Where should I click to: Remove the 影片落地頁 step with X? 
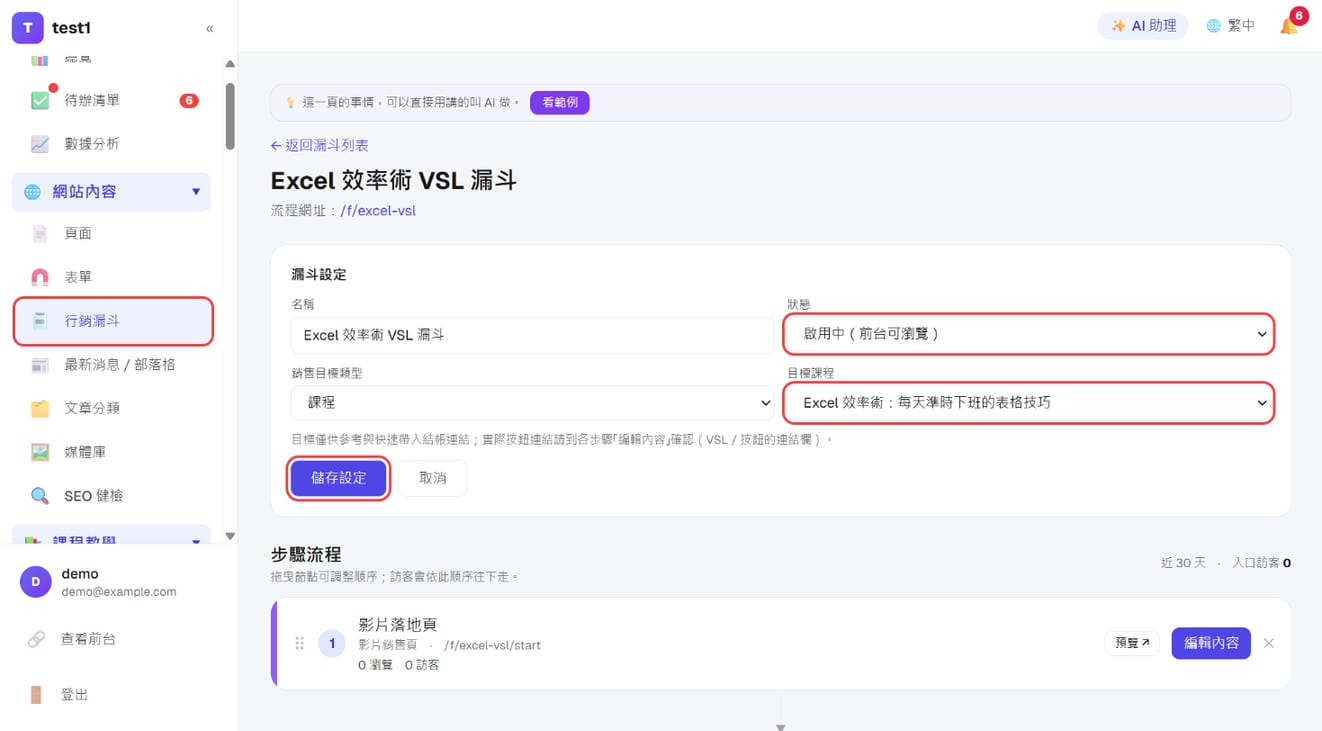tap(1268, 643)
